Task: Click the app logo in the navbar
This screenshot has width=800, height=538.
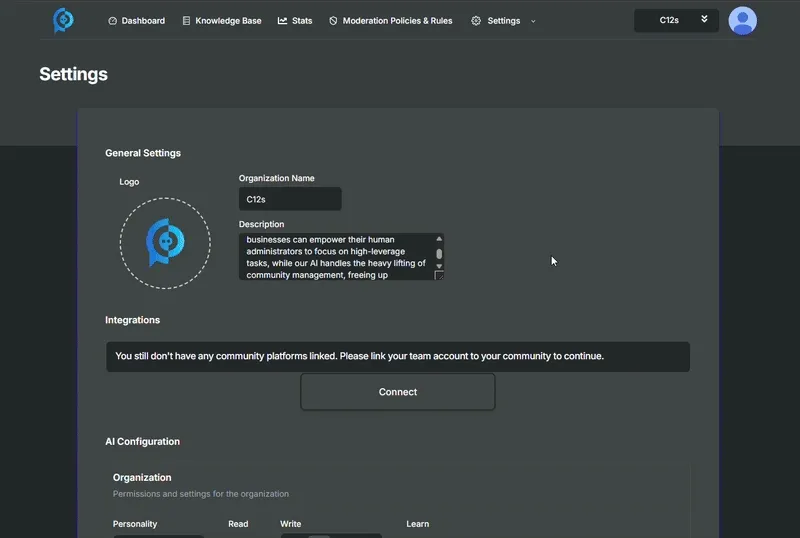Action: pyautogui.click(x=63, y=20)
